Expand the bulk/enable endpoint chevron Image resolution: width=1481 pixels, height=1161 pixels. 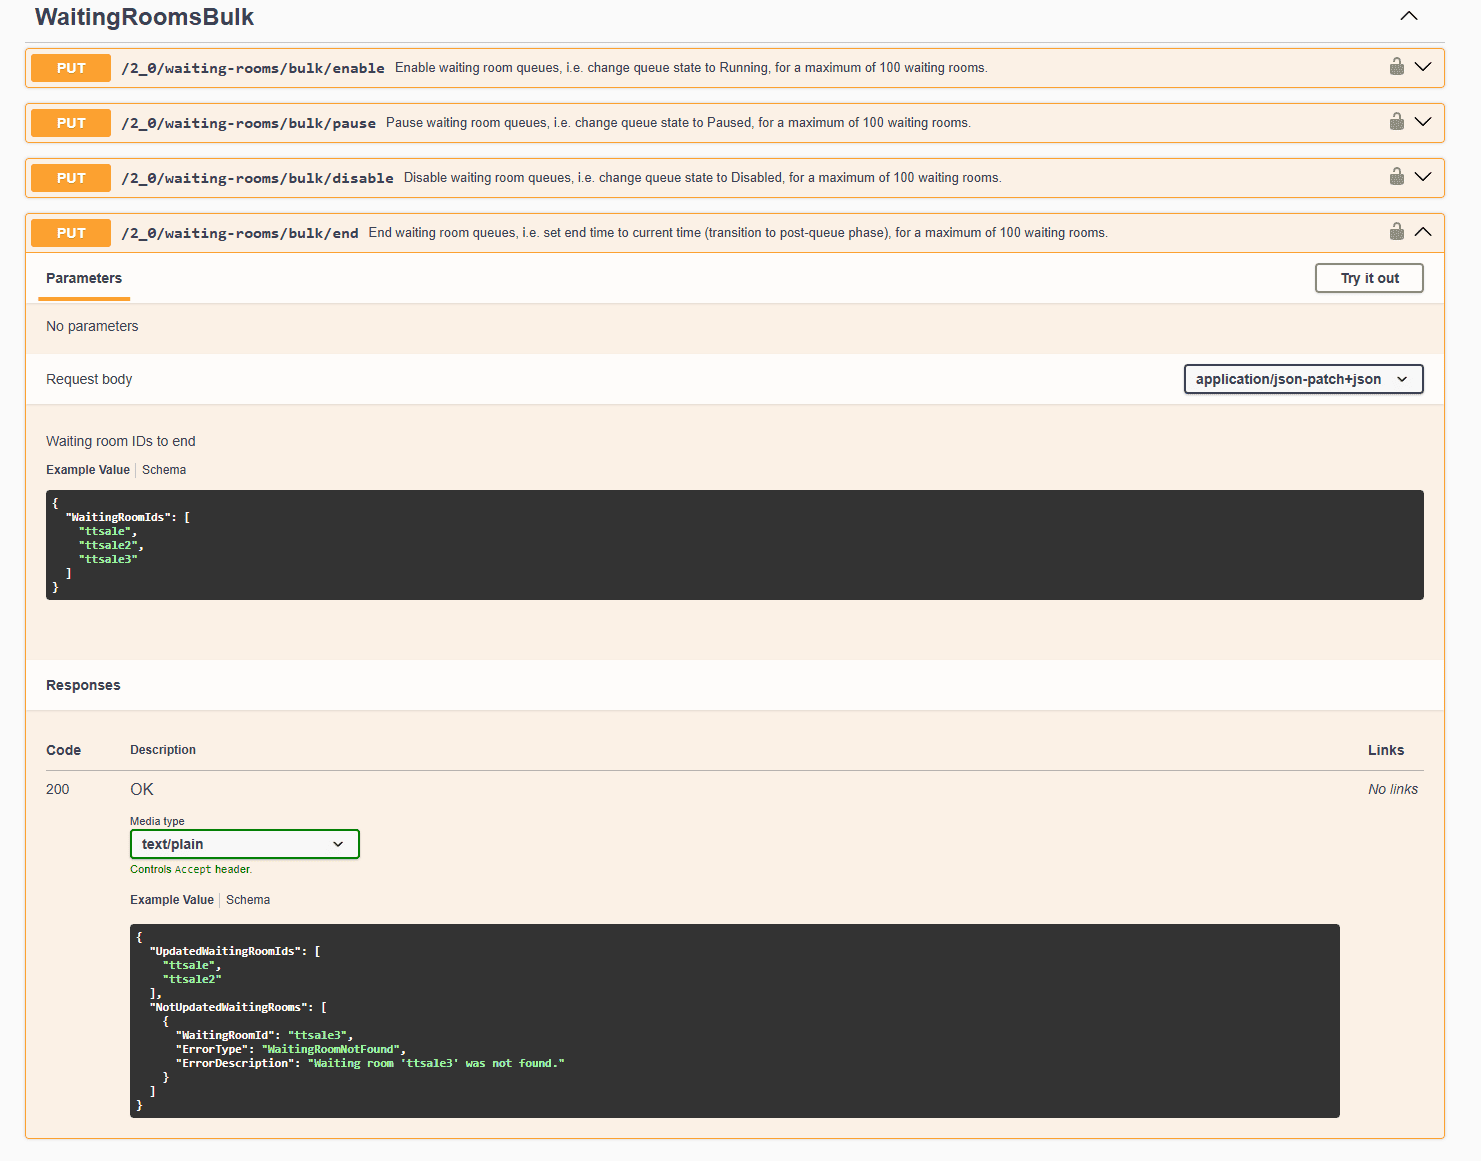pyautogui.click(x=1423, y=66)
